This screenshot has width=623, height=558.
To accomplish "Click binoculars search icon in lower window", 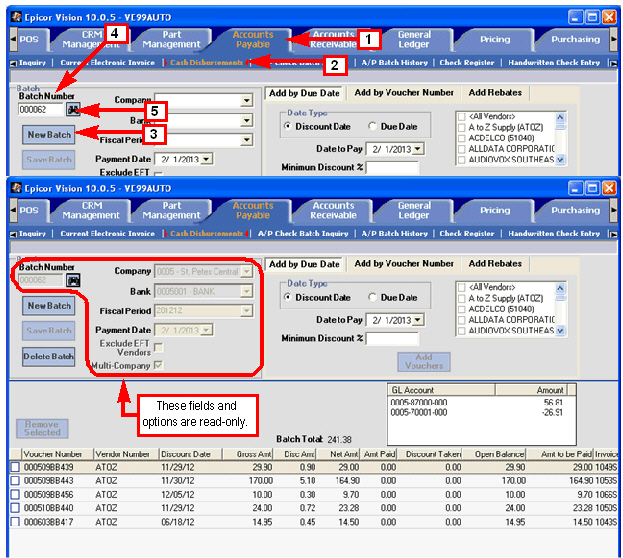I will (73, 280).
